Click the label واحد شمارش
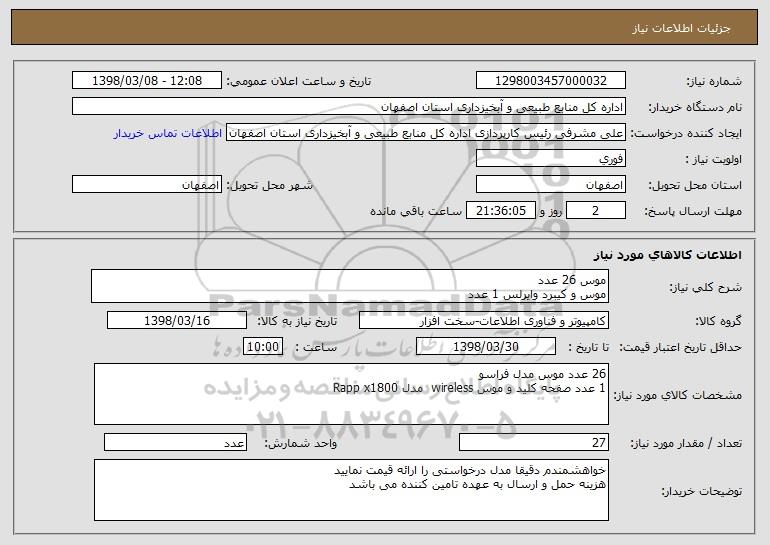The height and width of the screenshot is (545, 770). (x=301, y=443)
